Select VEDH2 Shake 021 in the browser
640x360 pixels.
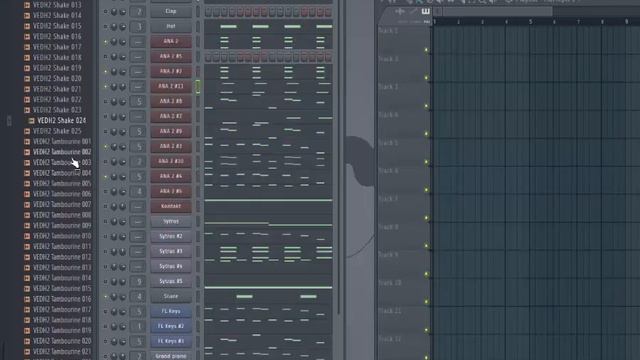tap(57, 89)
